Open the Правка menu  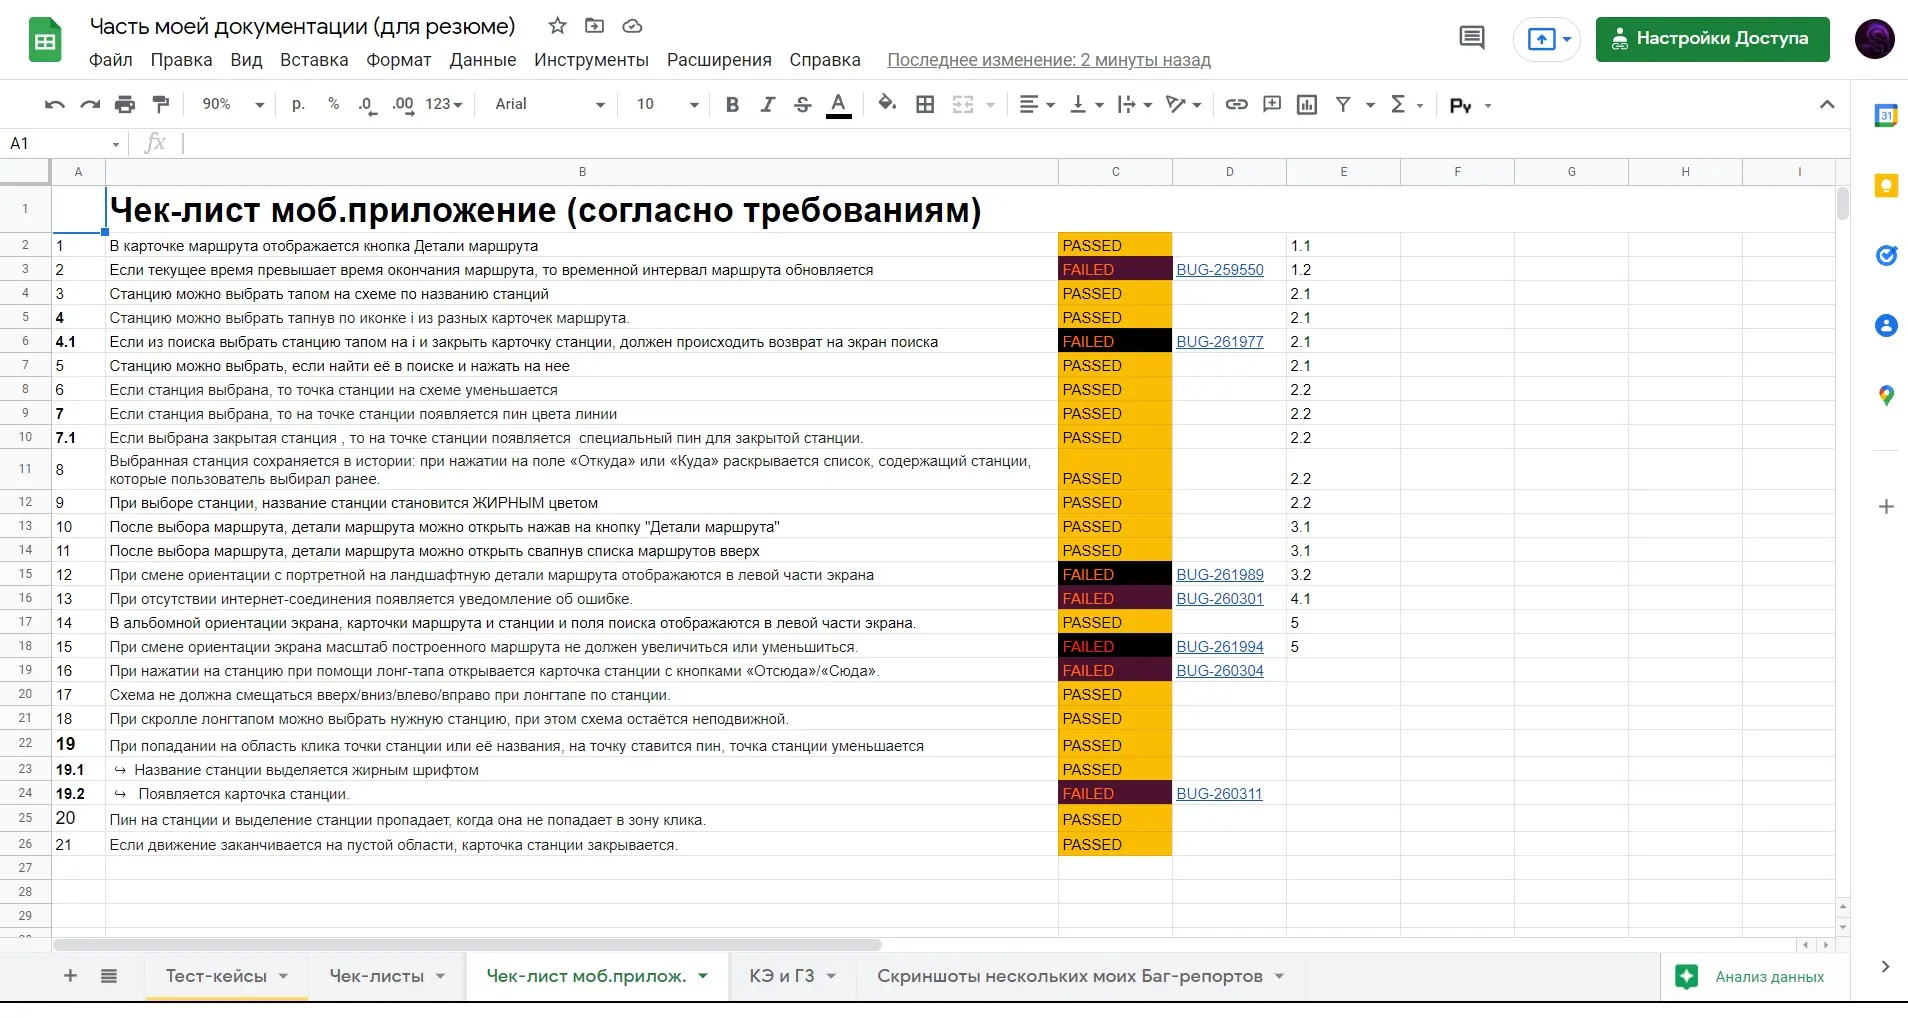click(181, 60)
